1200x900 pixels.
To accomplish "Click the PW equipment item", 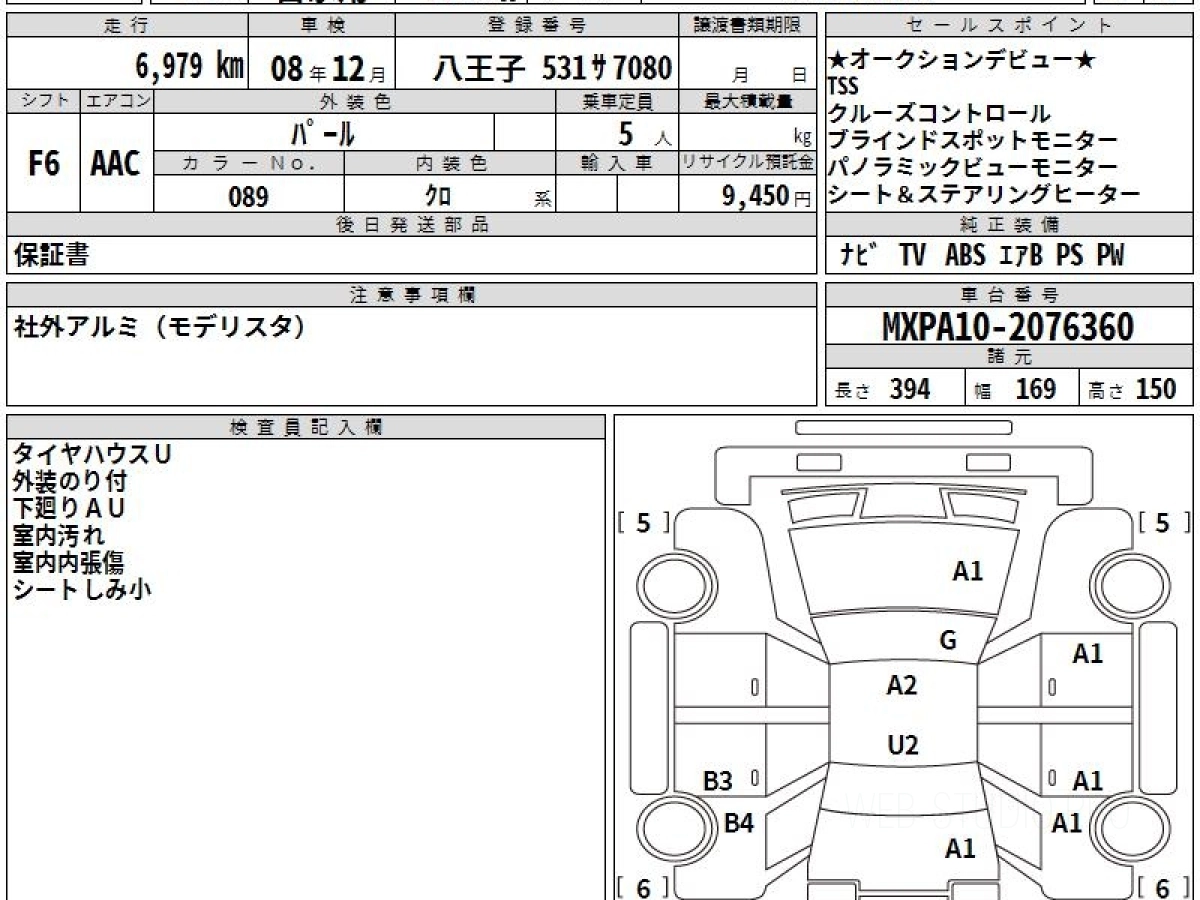I will point(1110,255).
